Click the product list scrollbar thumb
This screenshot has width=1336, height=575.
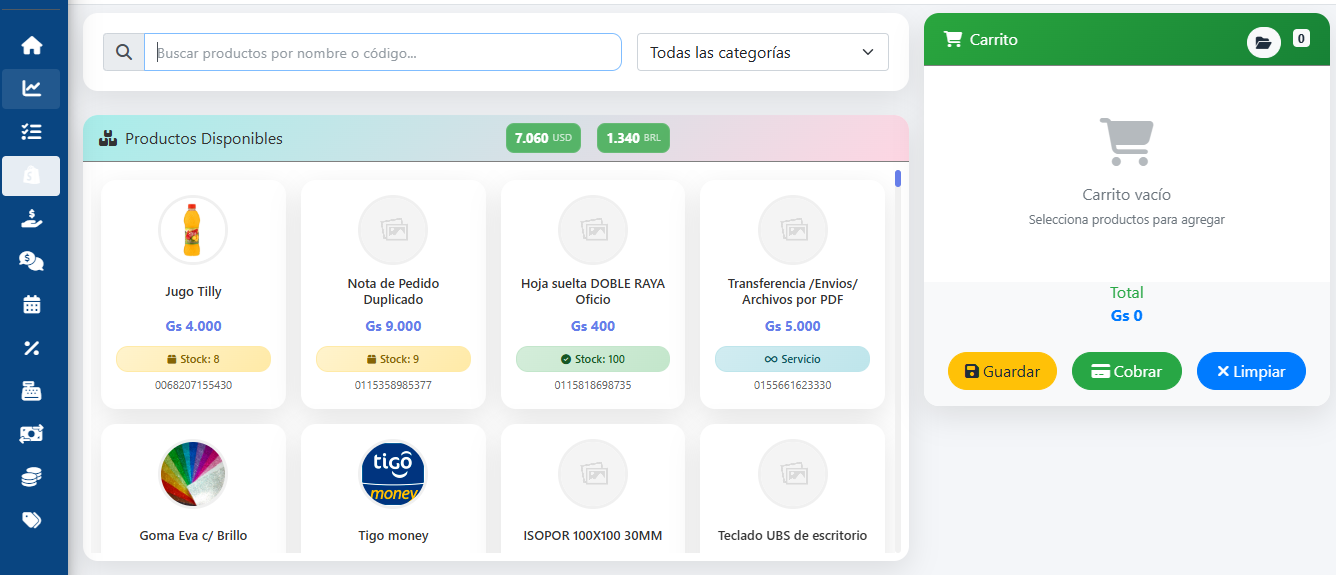point(898,179)
